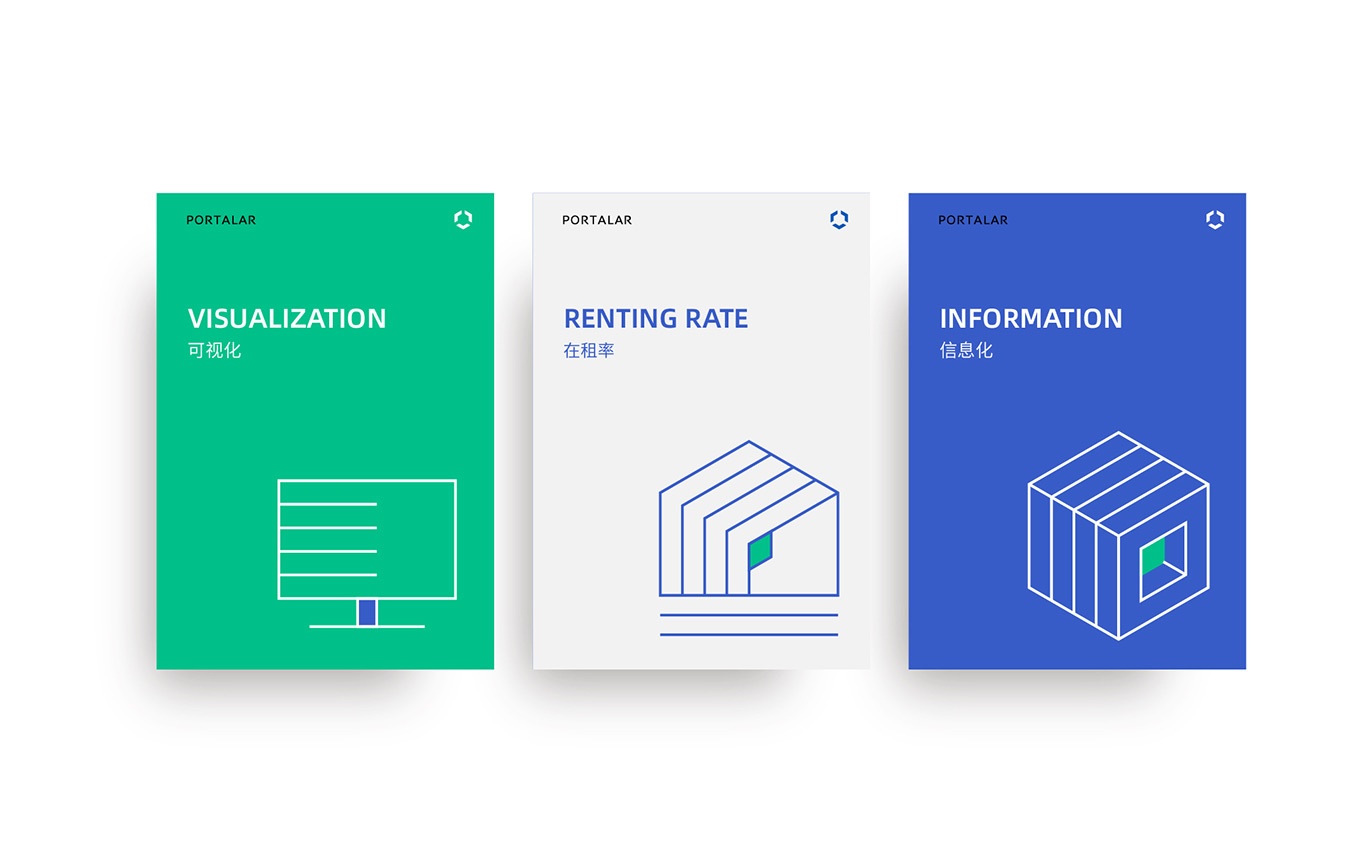The image size is (1360, 850).
Task: Click the bottom ground line under the house
Action: 748,635
